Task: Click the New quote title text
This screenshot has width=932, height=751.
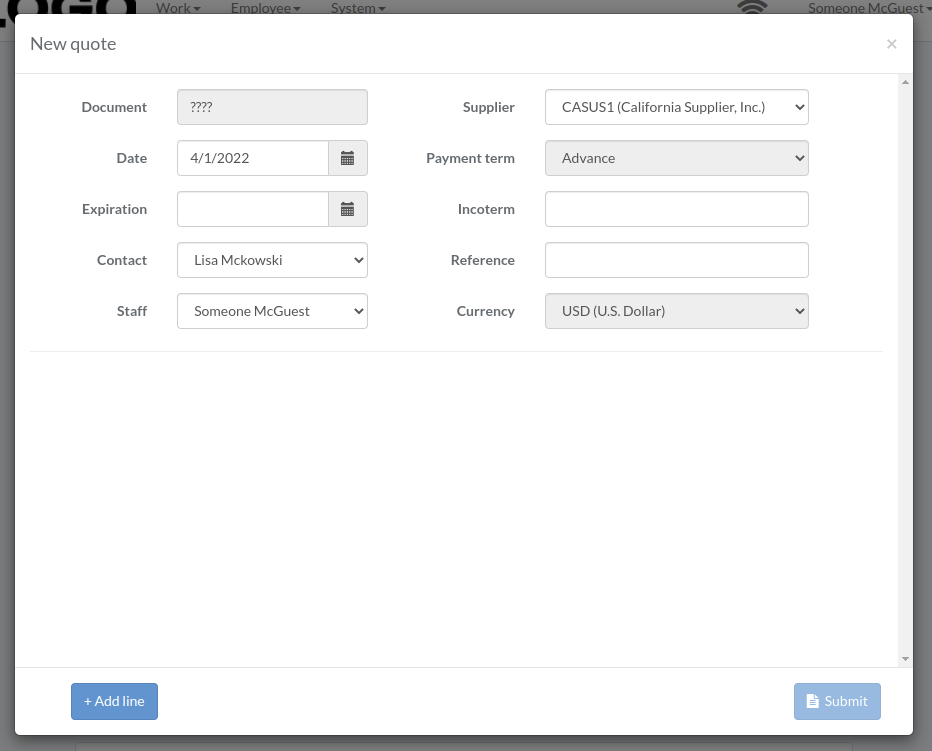Action: 73,44
